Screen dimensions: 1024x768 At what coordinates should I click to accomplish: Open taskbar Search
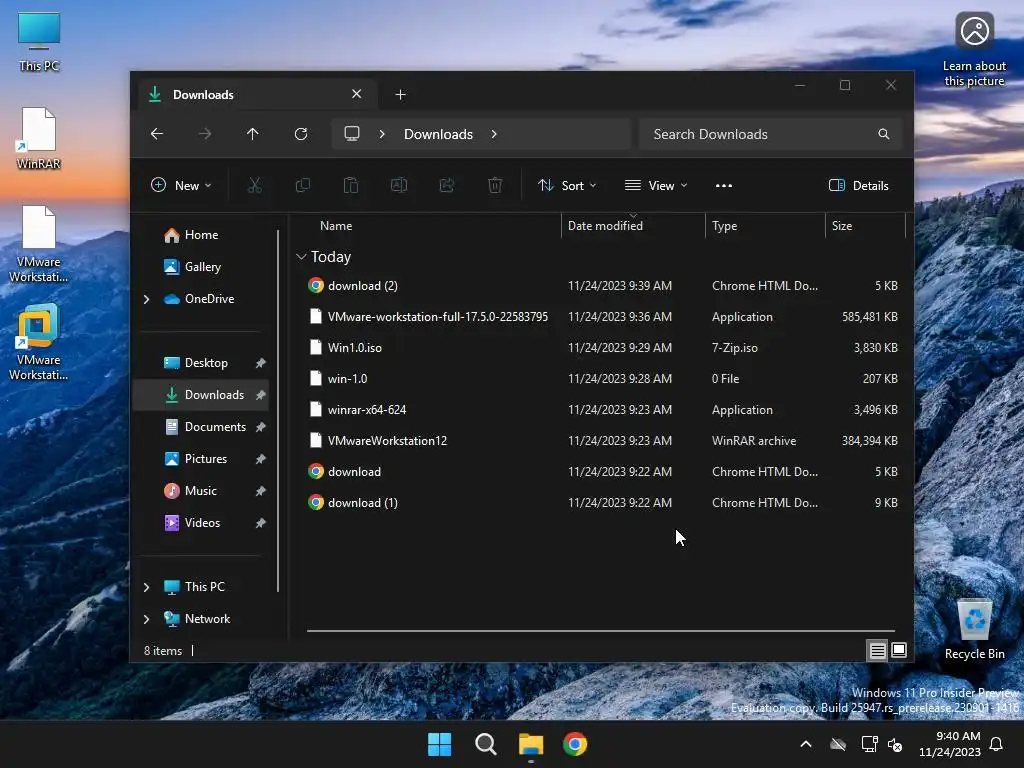pyautogui.click(x=486, y=744)
